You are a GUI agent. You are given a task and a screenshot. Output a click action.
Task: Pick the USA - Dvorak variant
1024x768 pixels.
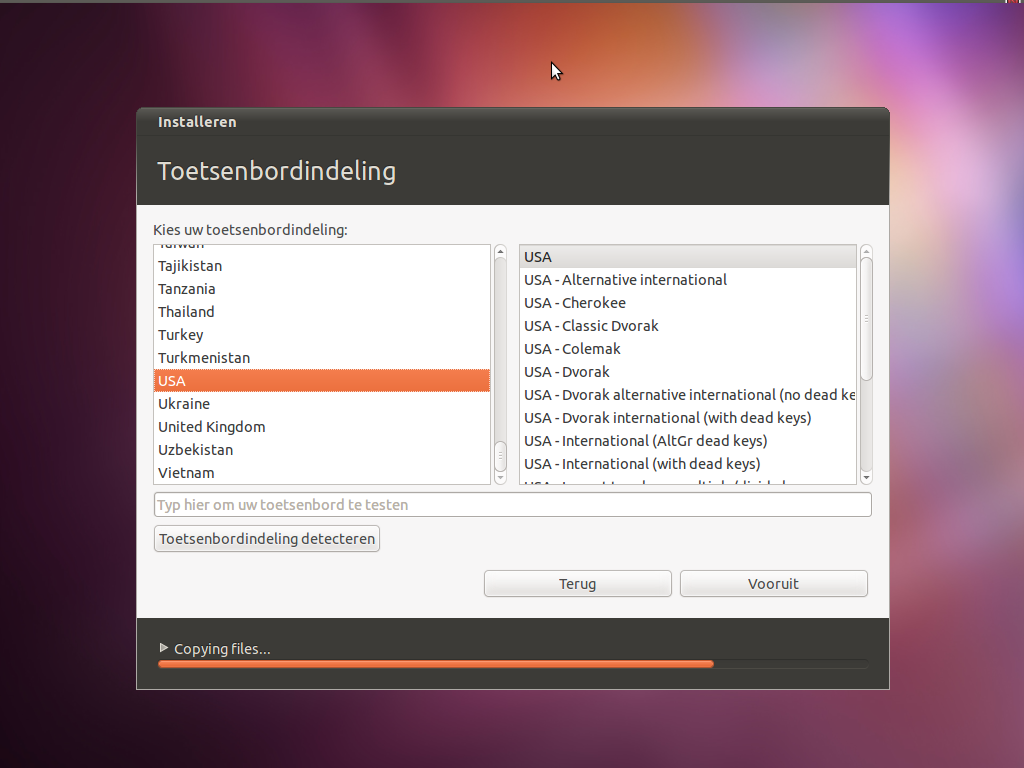(x=688, y=372)
